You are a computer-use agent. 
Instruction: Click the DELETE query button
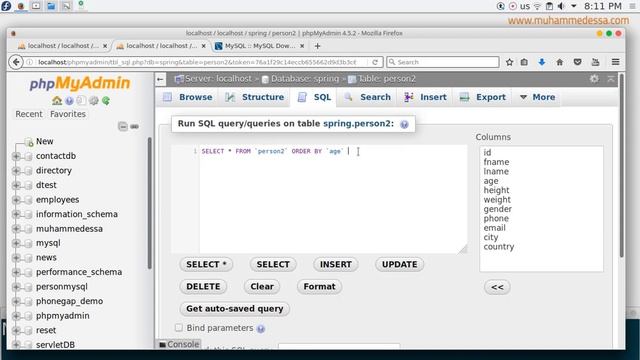point(203,287)
